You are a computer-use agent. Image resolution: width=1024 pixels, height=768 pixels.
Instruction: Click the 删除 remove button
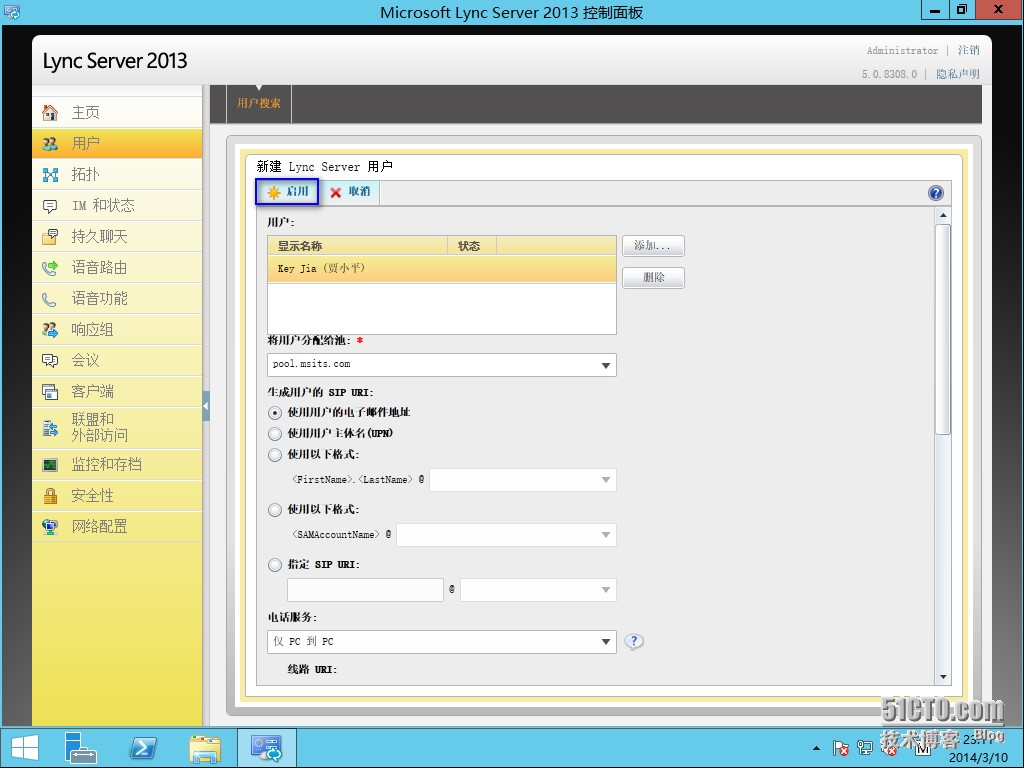coord(653,278)
